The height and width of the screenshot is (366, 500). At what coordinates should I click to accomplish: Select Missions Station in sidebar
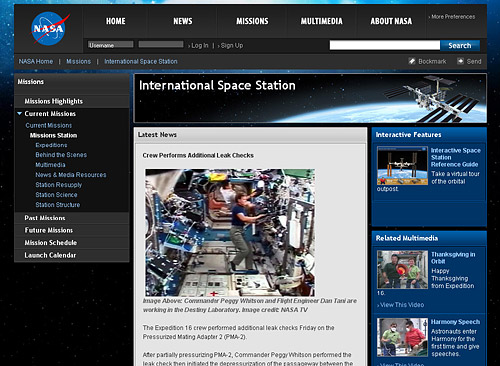53,135
